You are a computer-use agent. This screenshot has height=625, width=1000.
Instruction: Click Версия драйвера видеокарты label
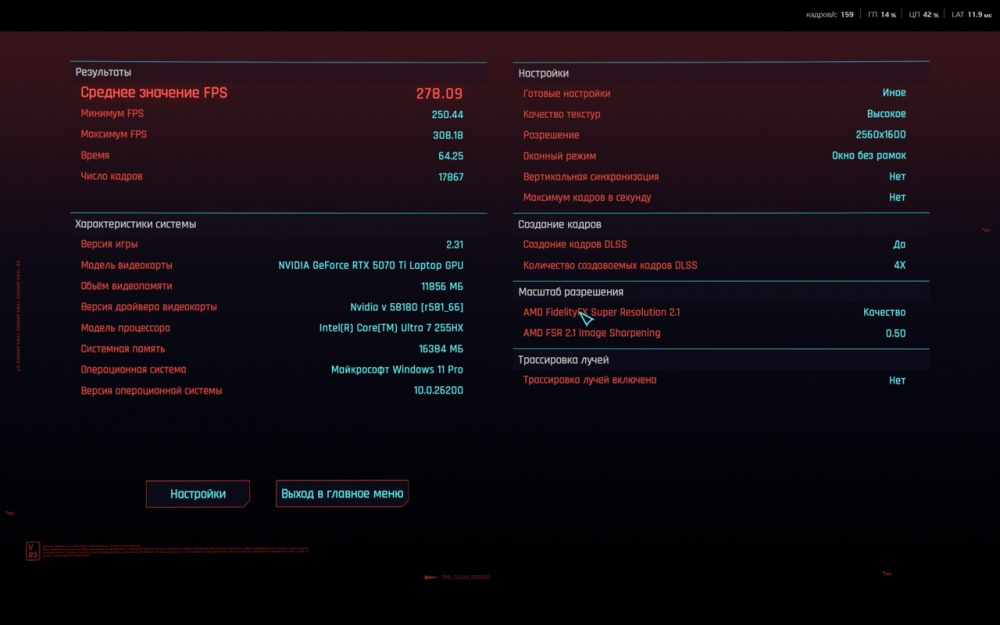pyautogui.click(x=149, y=307)
